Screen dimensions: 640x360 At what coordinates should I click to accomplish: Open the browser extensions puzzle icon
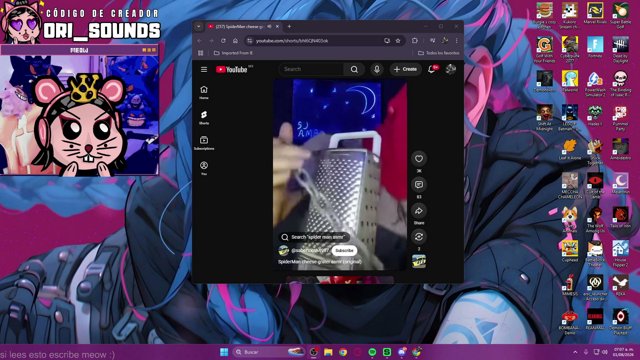[415, 41]
